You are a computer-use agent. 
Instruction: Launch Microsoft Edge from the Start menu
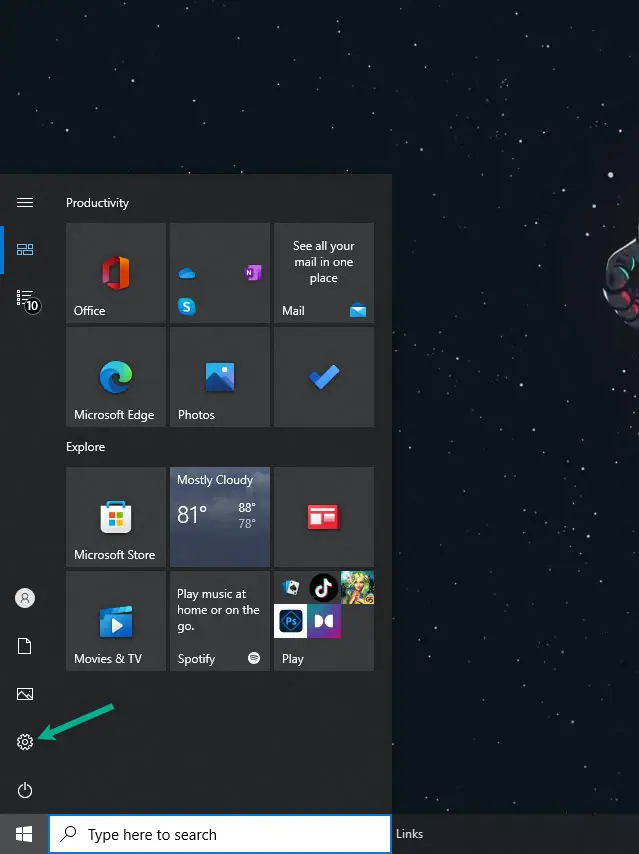coord(115,377)
